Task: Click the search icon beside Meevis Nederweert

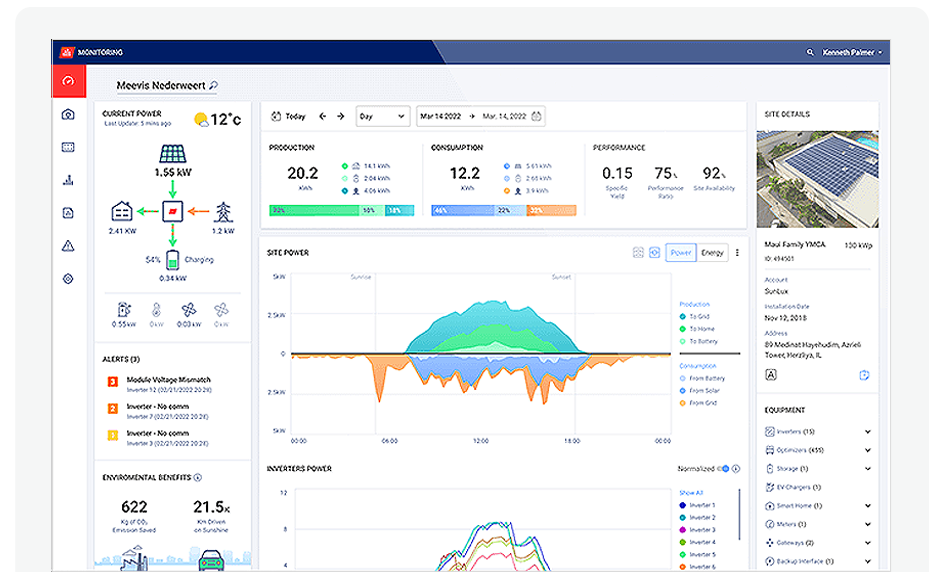Action: tap(213, 86)
